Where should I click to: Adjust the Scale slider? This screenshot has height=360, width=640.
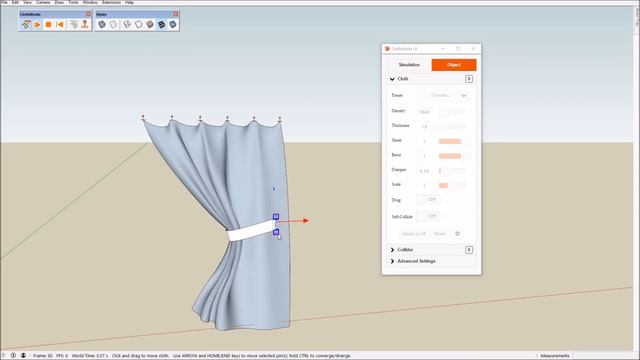pyautogui.click(x=452, y=185)
